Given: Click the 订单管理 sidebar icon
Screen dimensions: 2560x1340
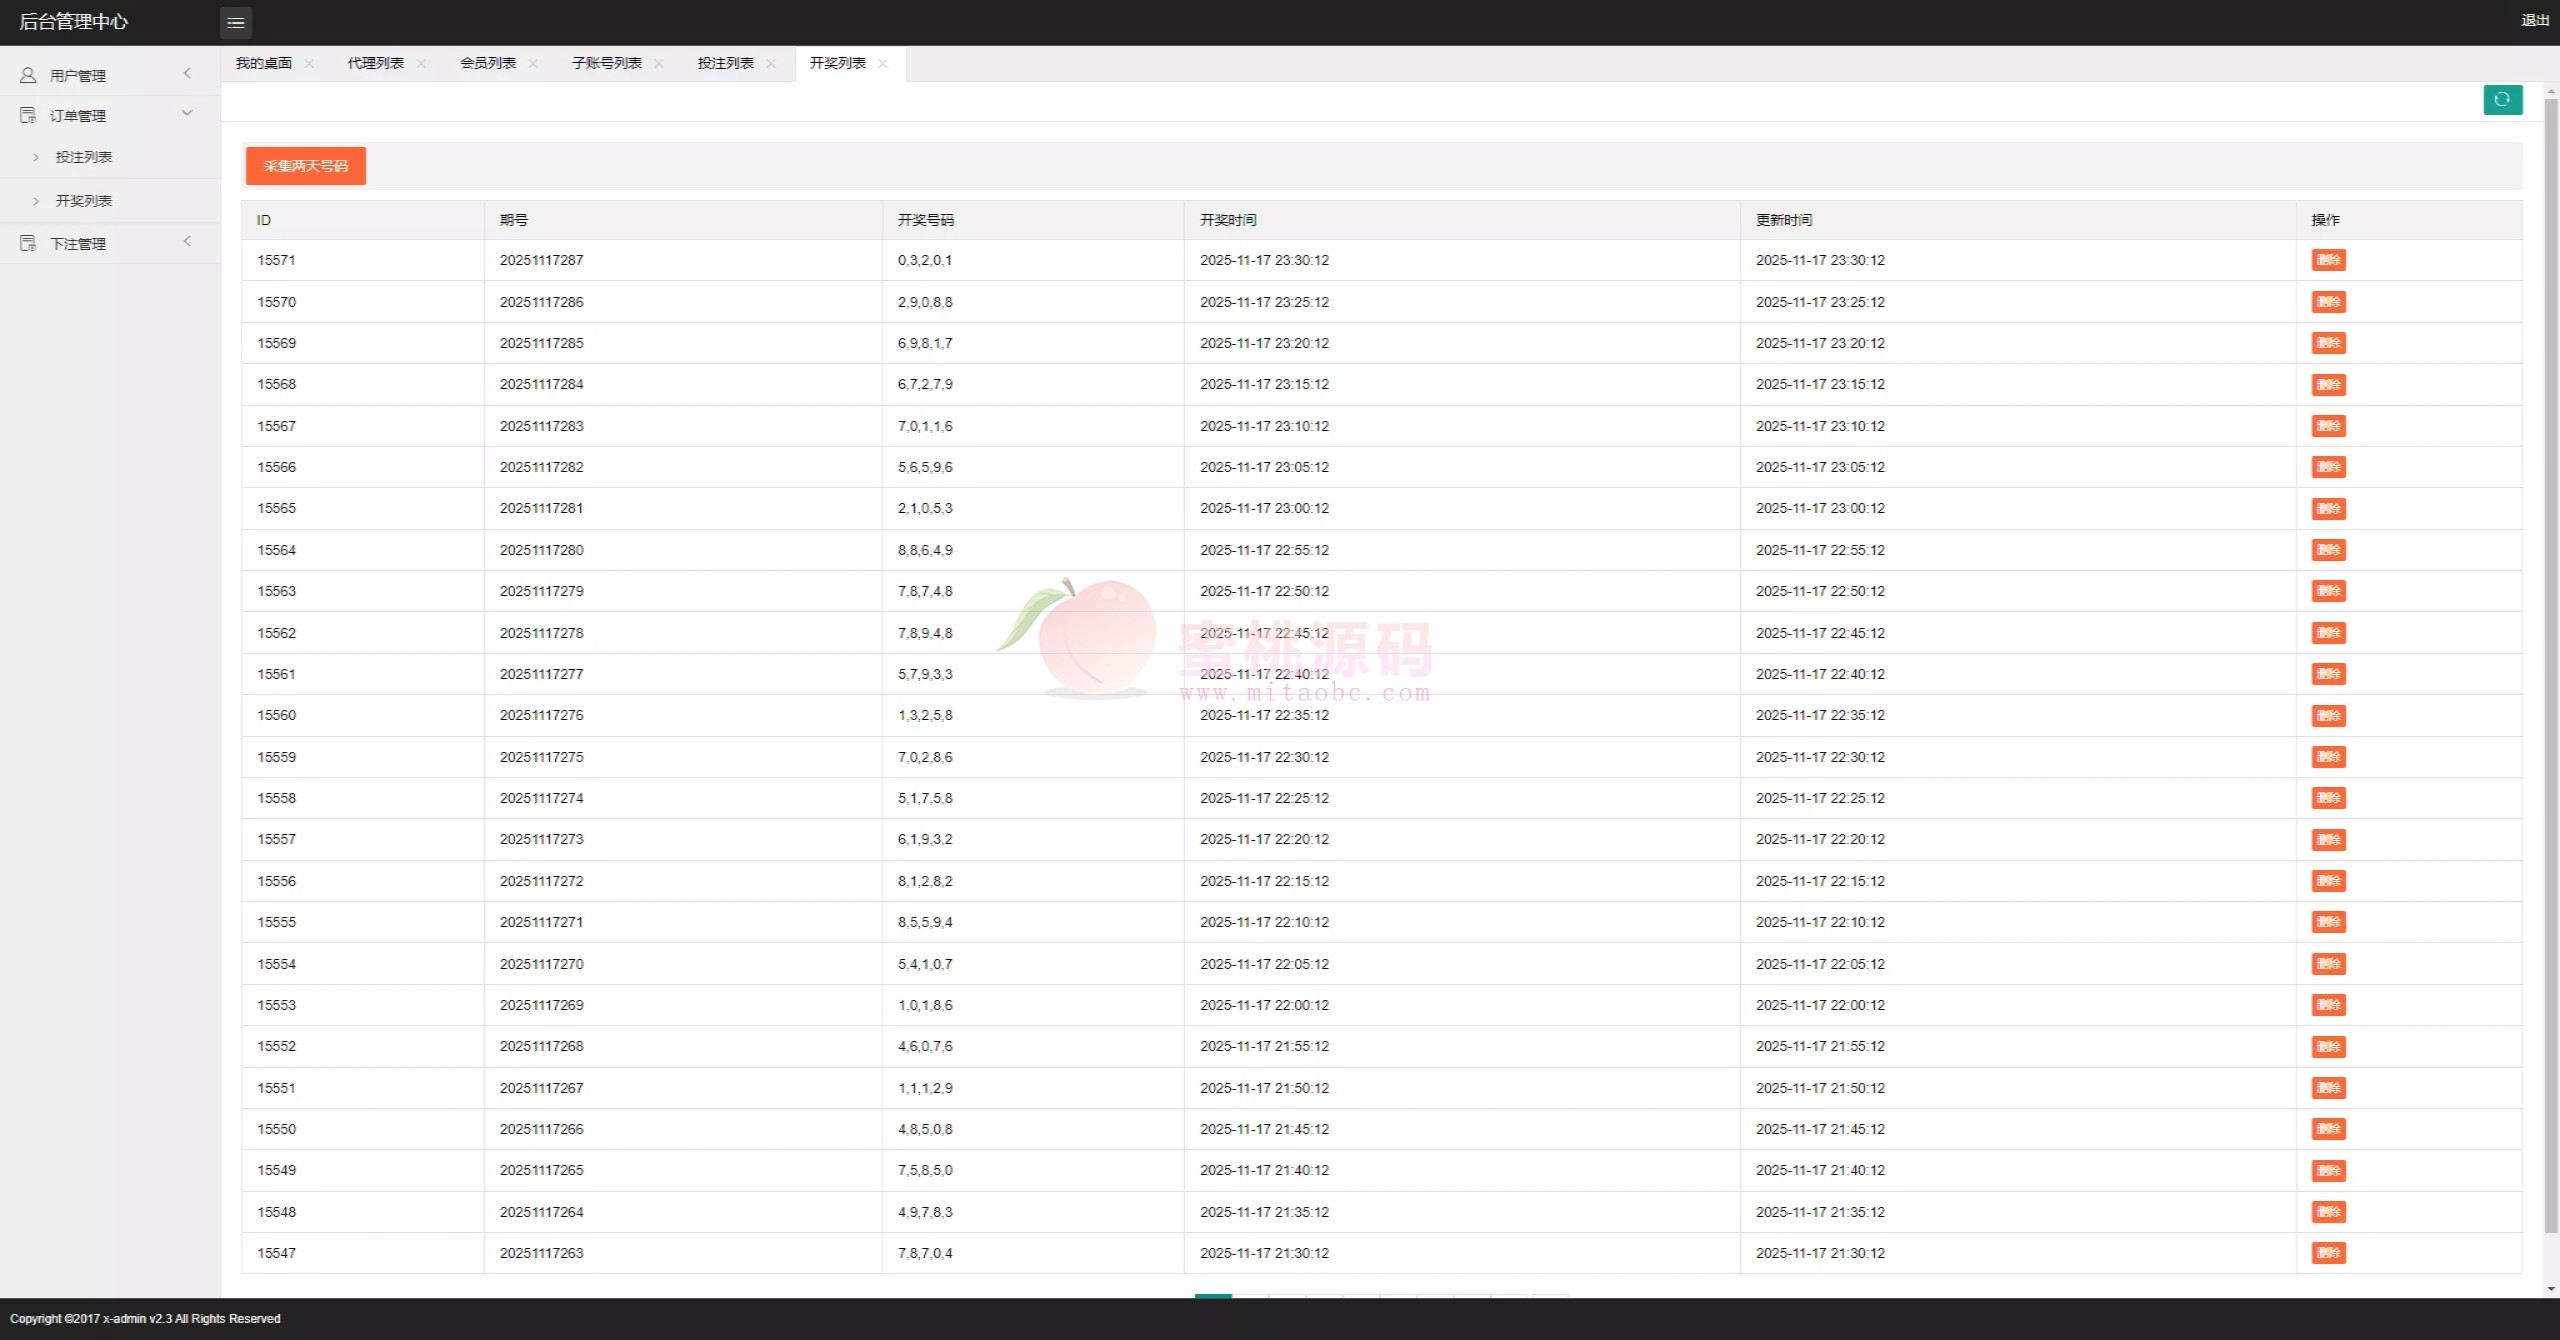Looking at the screenshot, I should click(28, 116).
